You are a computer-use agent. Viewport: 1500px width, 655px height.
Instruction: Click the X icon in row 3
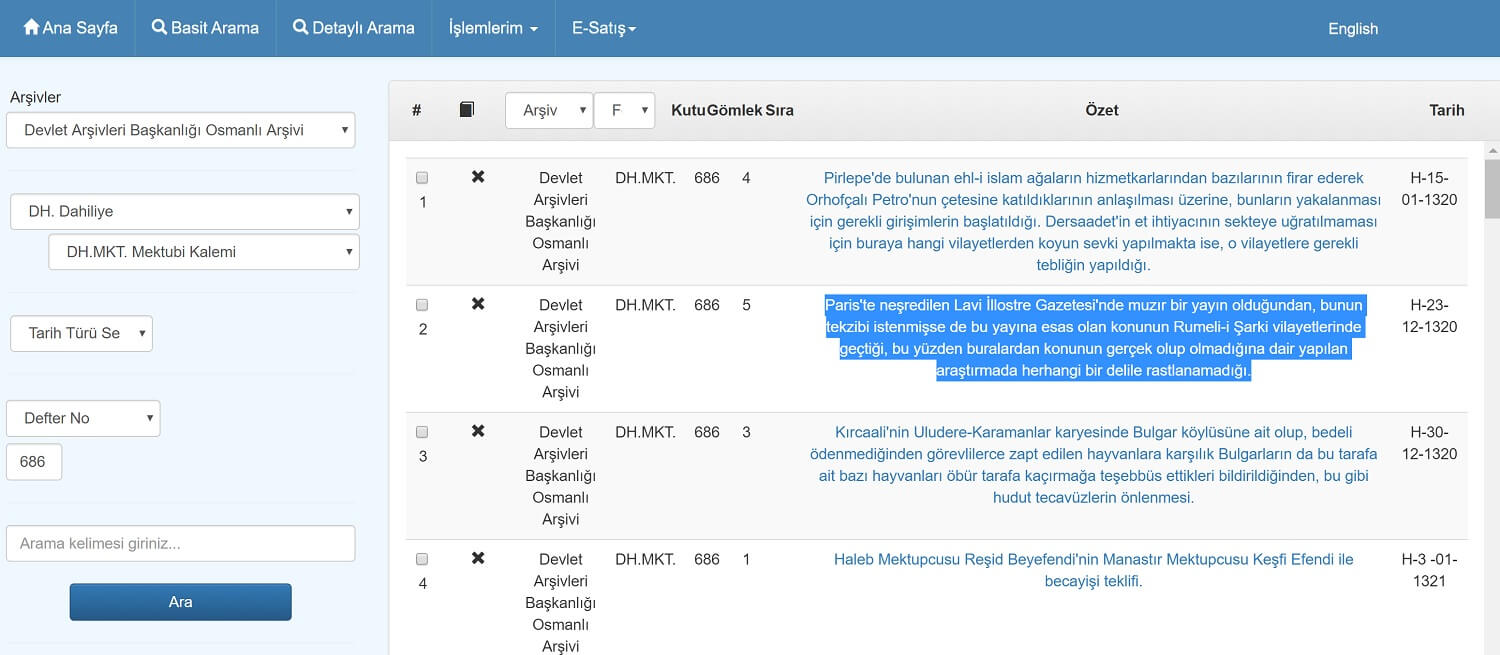pyautogui.click(x=478, y=431)
